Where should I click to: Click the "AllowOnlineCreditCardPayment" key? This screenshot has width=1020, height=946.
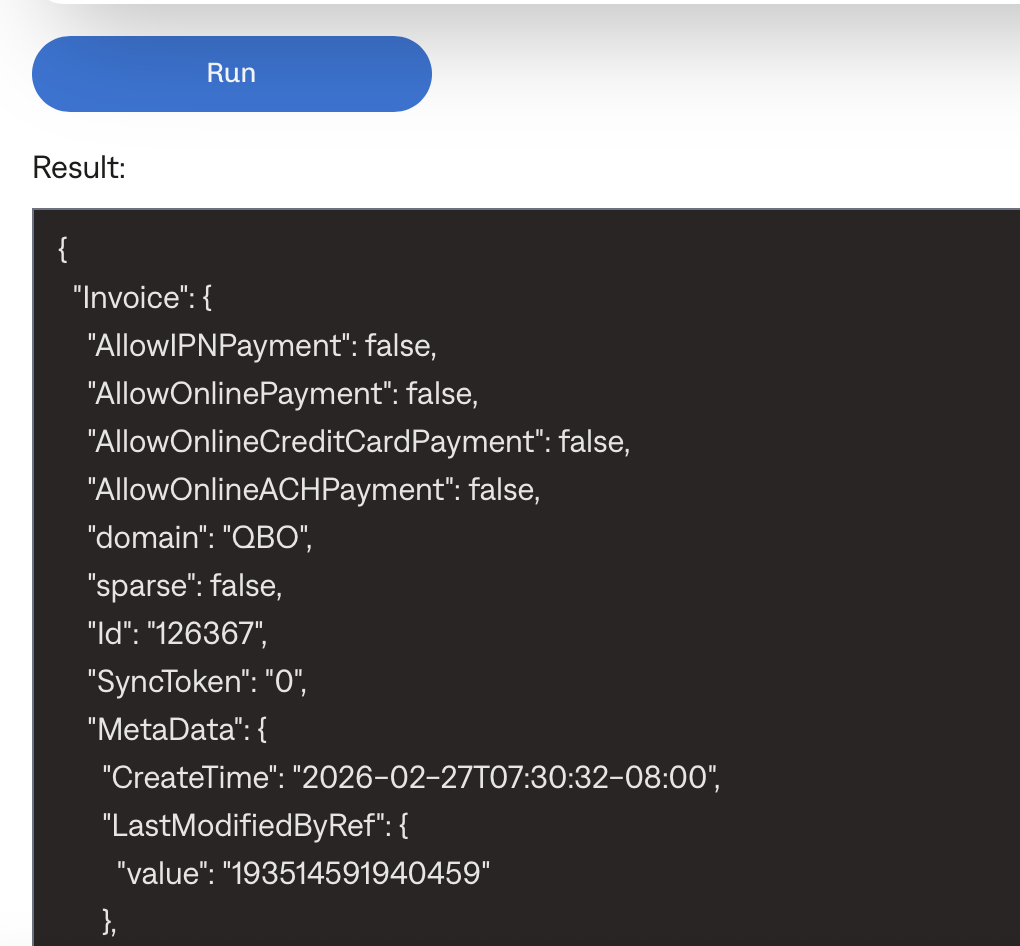[x=312, y=442]
